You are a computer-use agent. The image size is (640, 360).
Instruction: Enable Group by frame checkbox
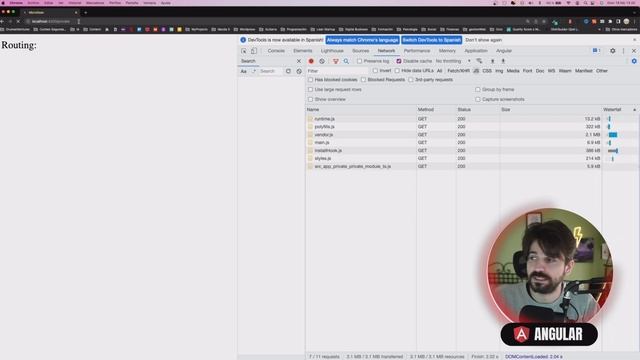coord(478,89)
